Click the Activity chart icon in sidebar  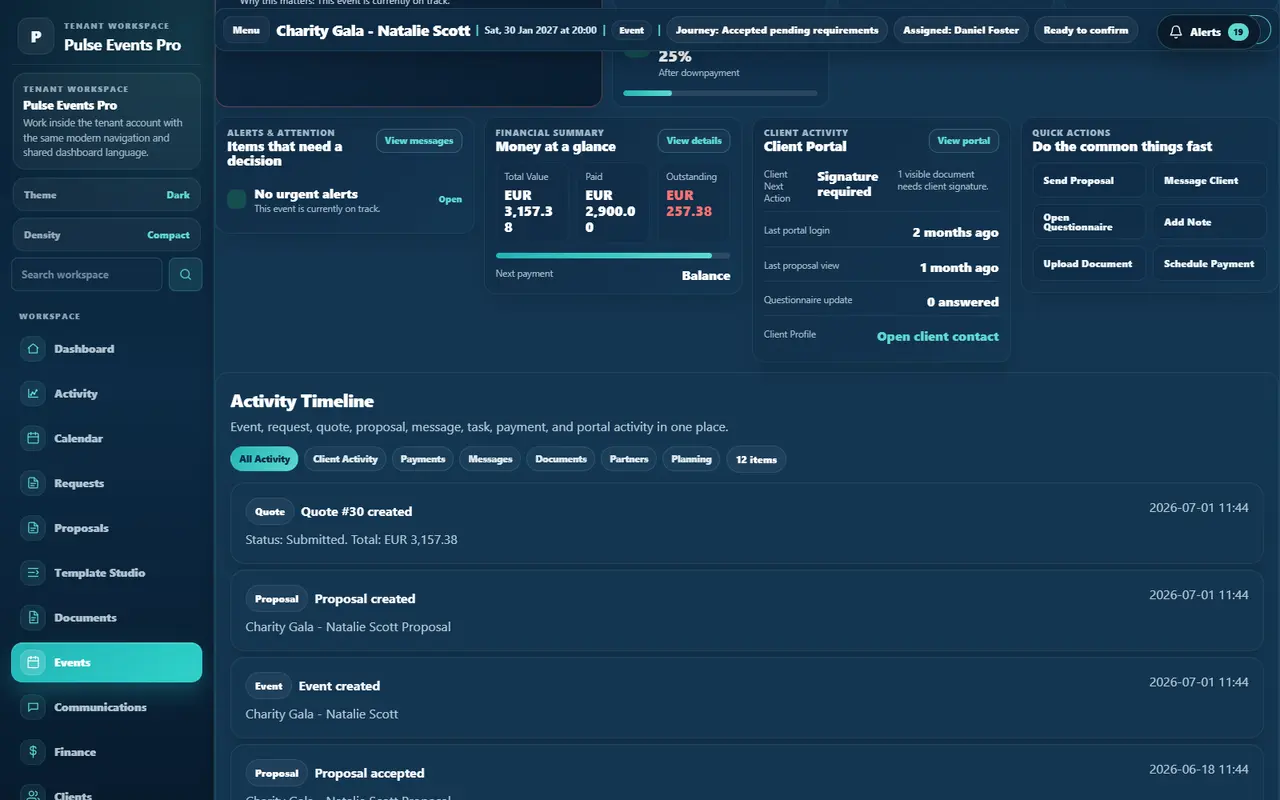(x=33, y=394)
